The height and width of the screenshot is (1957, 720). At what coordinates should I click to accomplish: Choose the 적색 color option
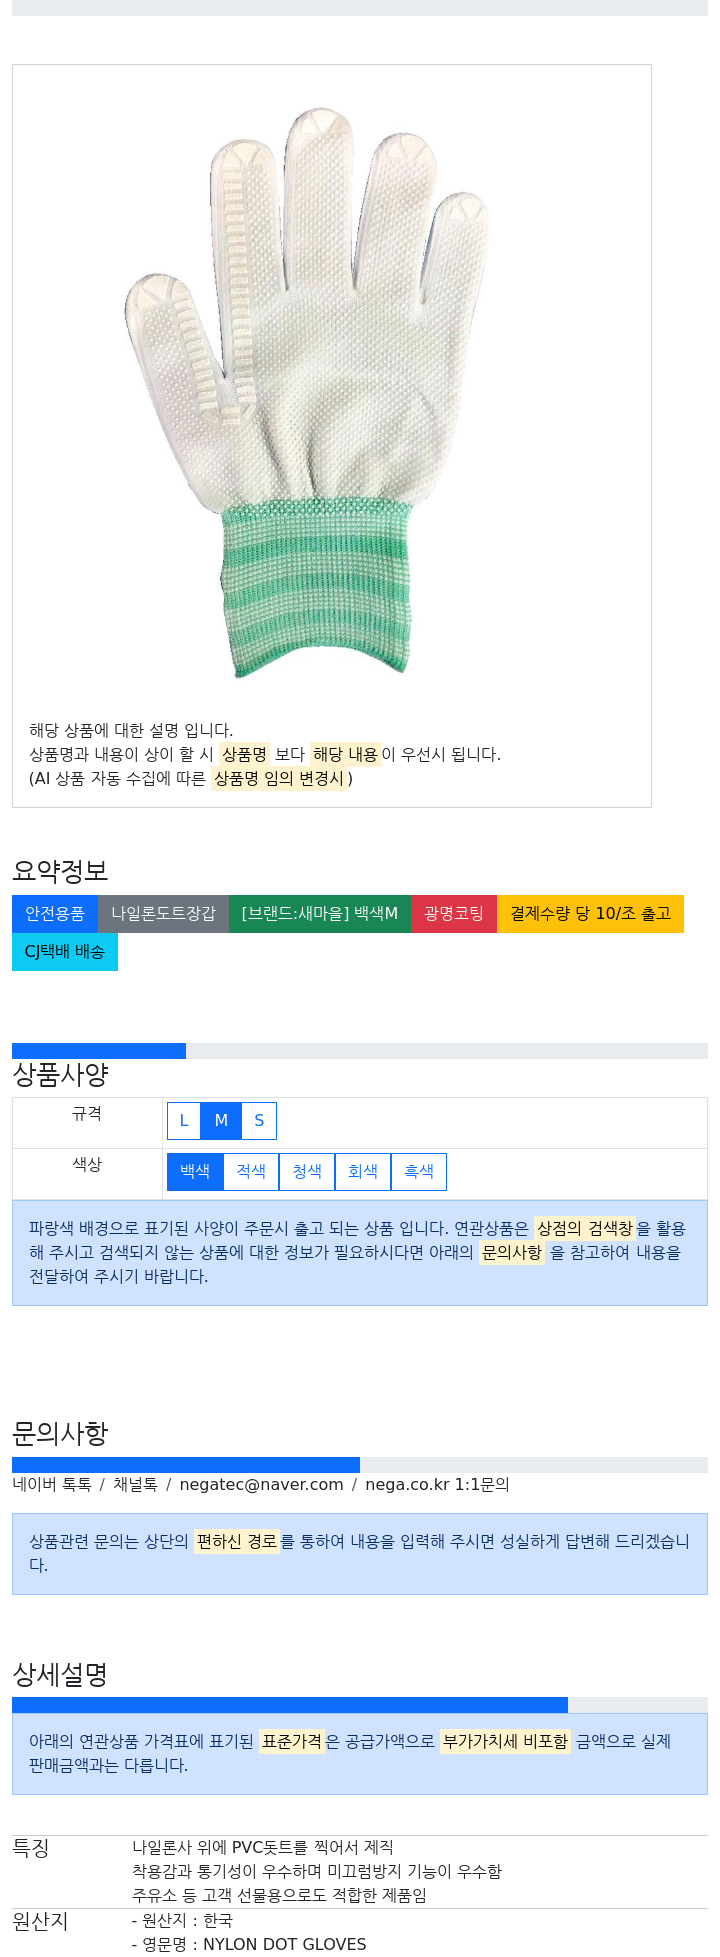(251, 1172)
